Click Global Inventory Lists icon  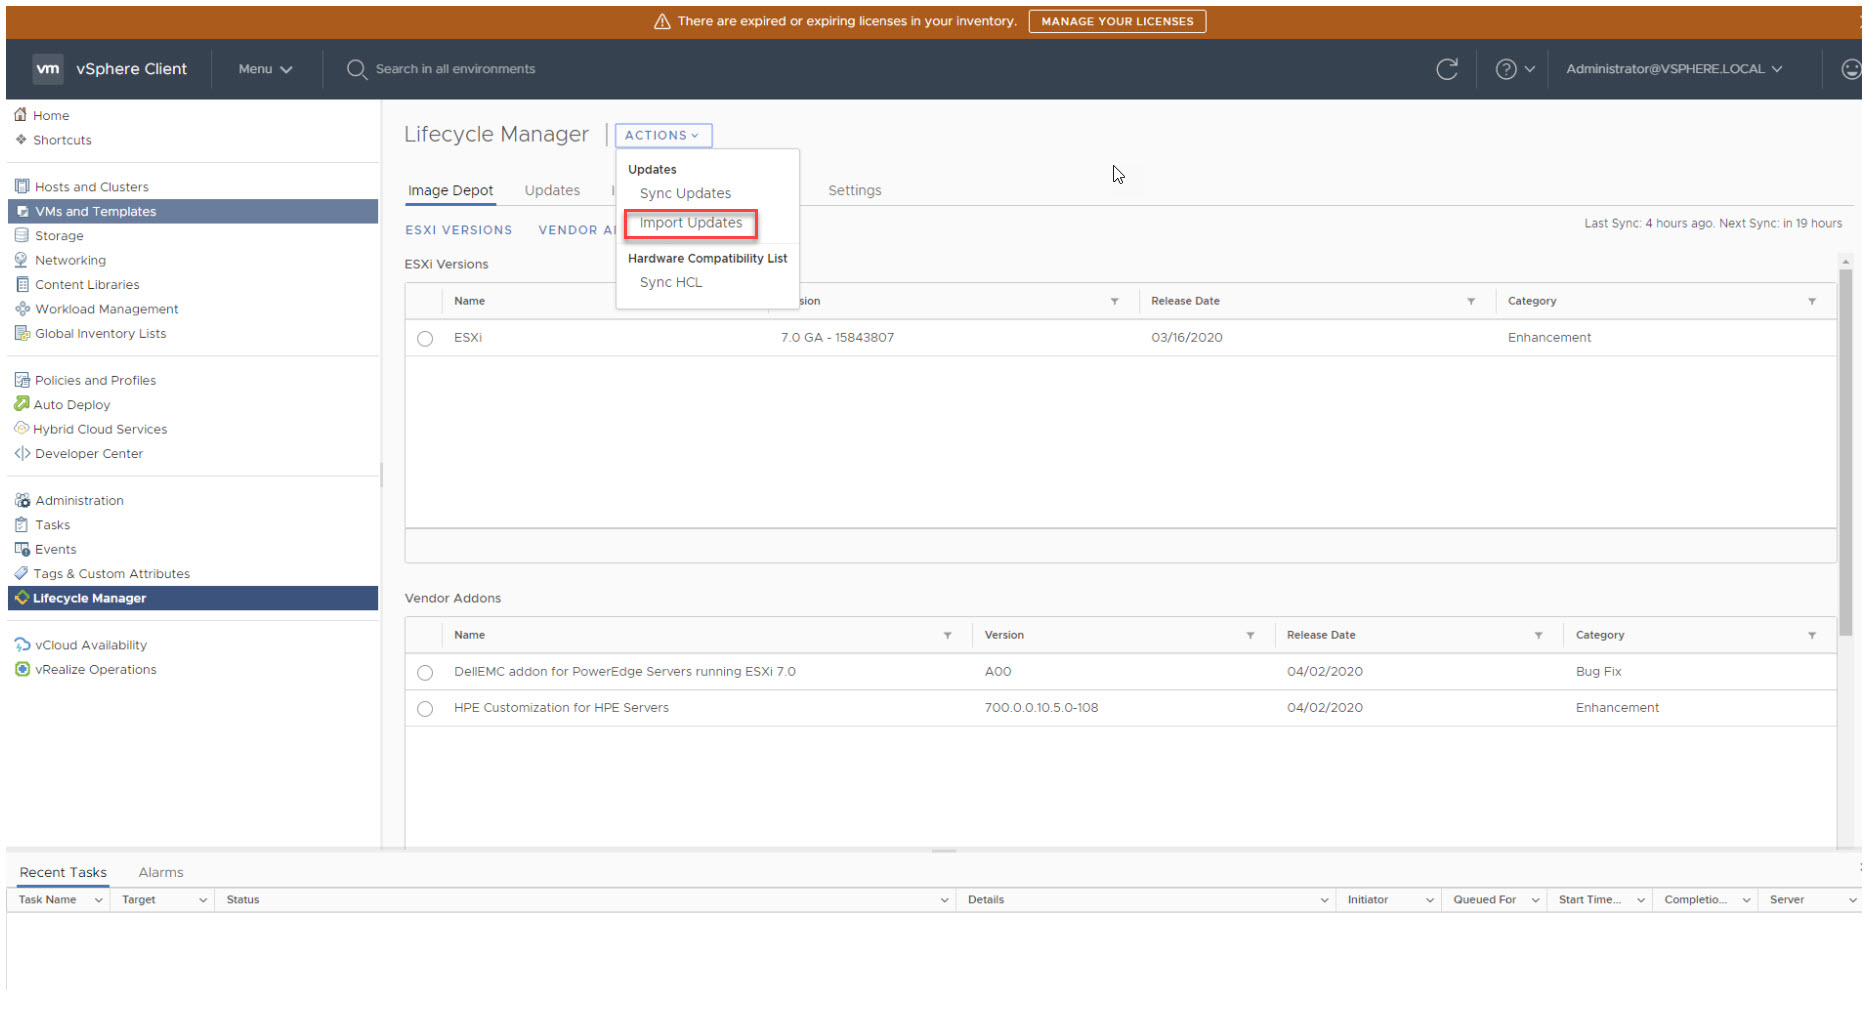22,334
